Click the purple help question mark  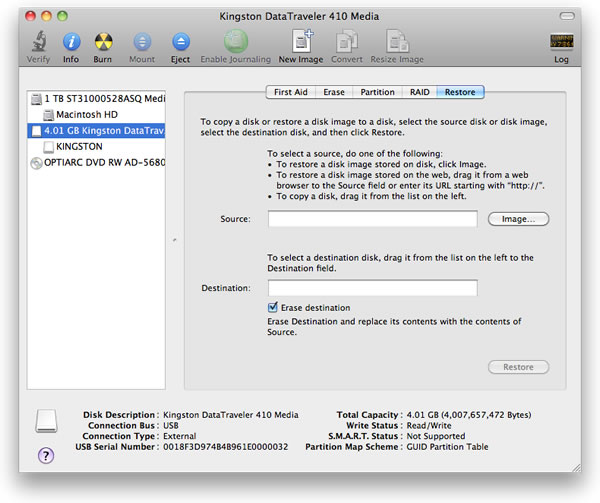coord(46,455)
